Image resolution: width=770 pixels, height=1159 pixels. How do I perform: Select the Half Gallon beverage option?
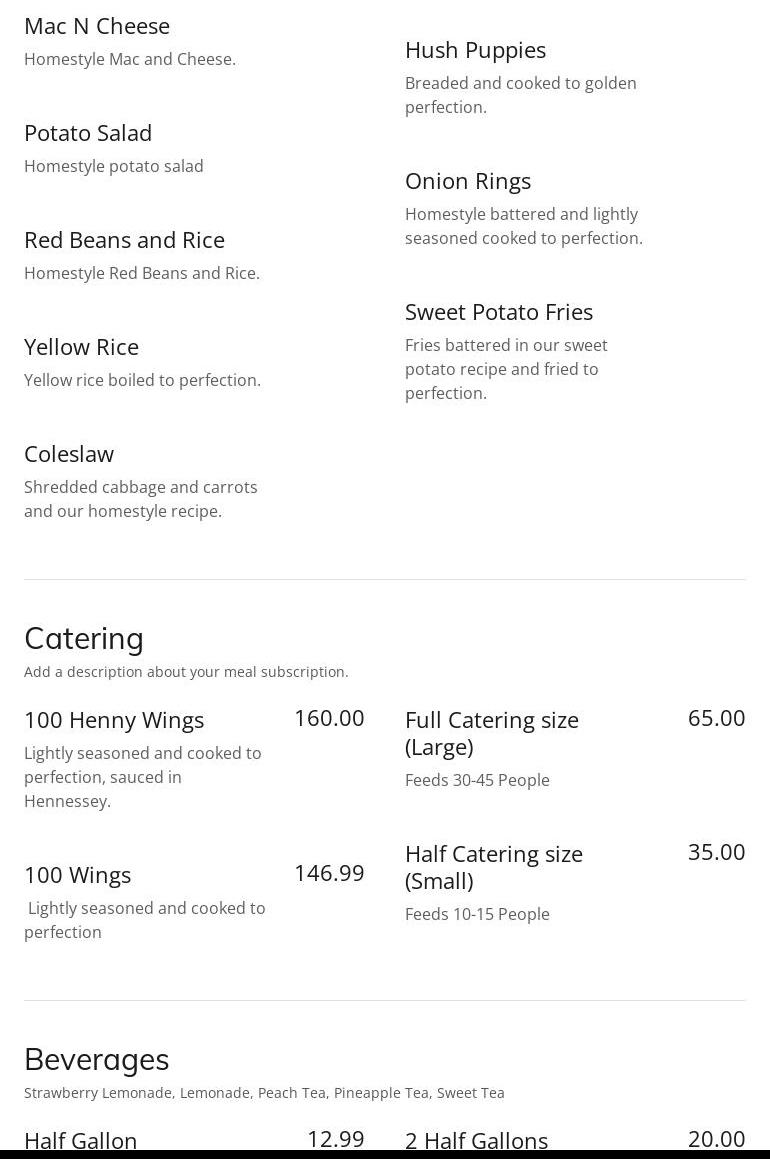tap(80, 1140)
